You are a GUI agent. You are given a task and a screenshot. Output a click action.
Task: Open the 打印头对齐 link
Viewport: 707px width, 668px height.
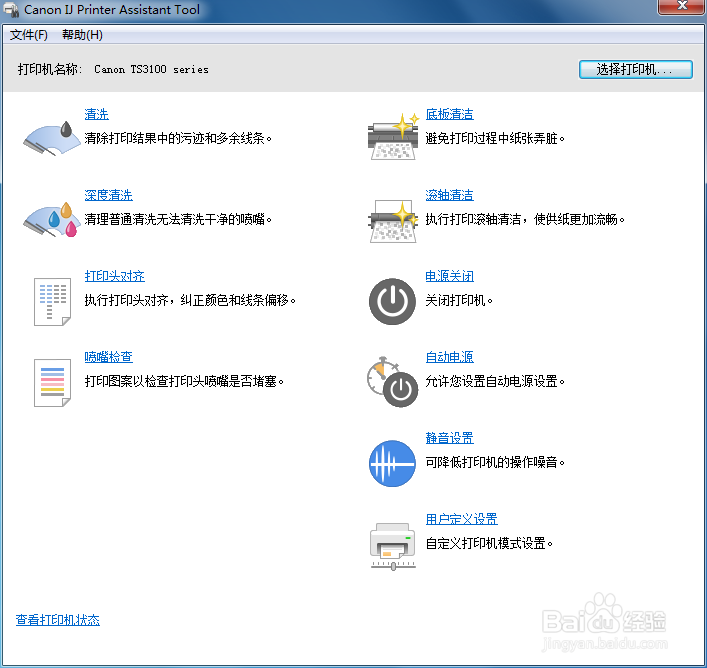click(x=115, y=276)
